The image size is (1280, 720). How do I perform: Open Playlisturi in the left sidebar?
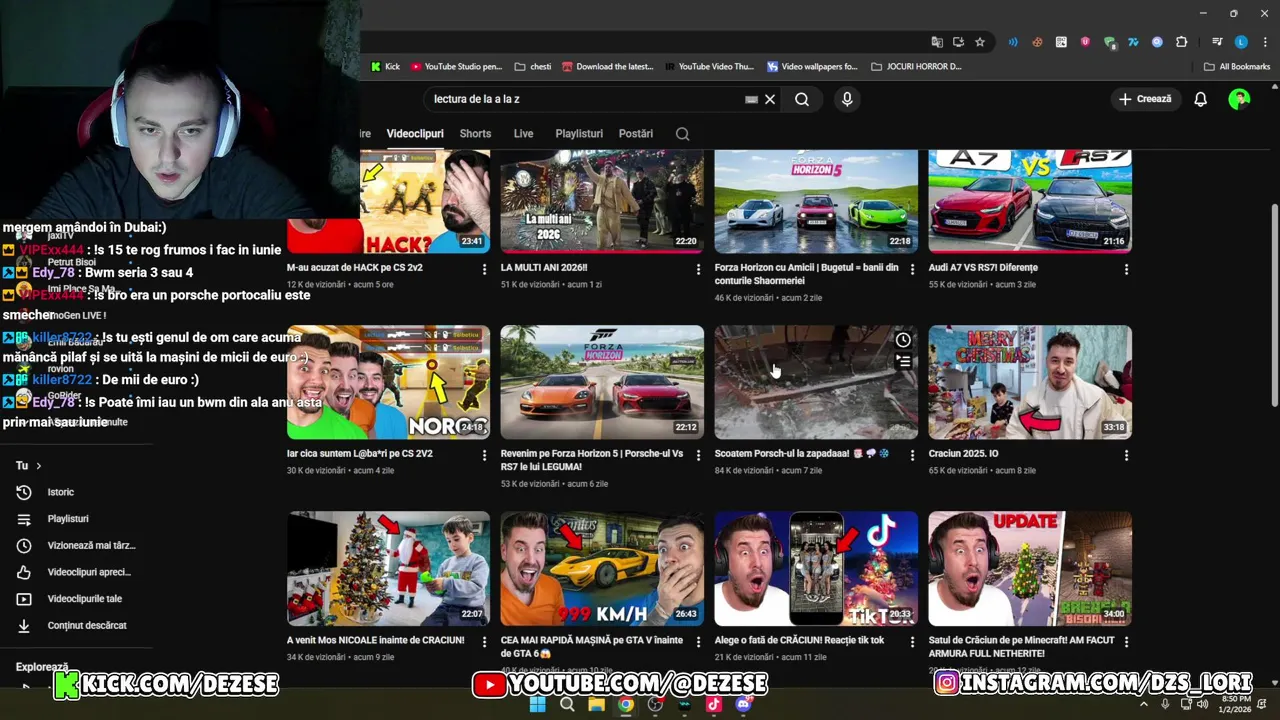[68, 519]
